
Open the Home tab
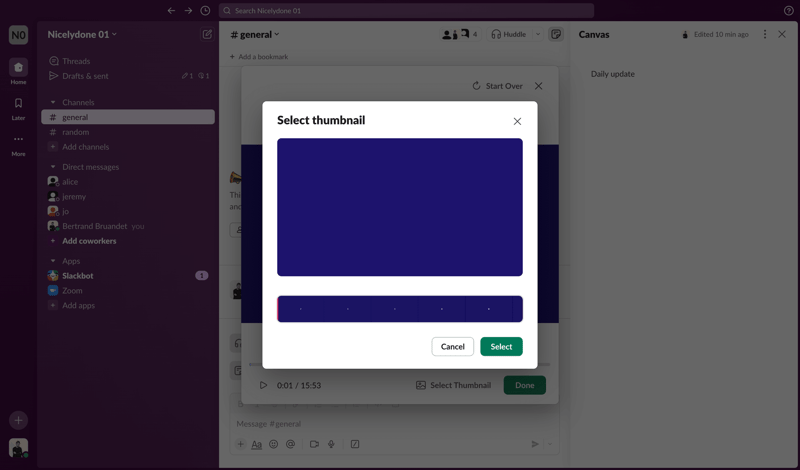coord(18,71)
